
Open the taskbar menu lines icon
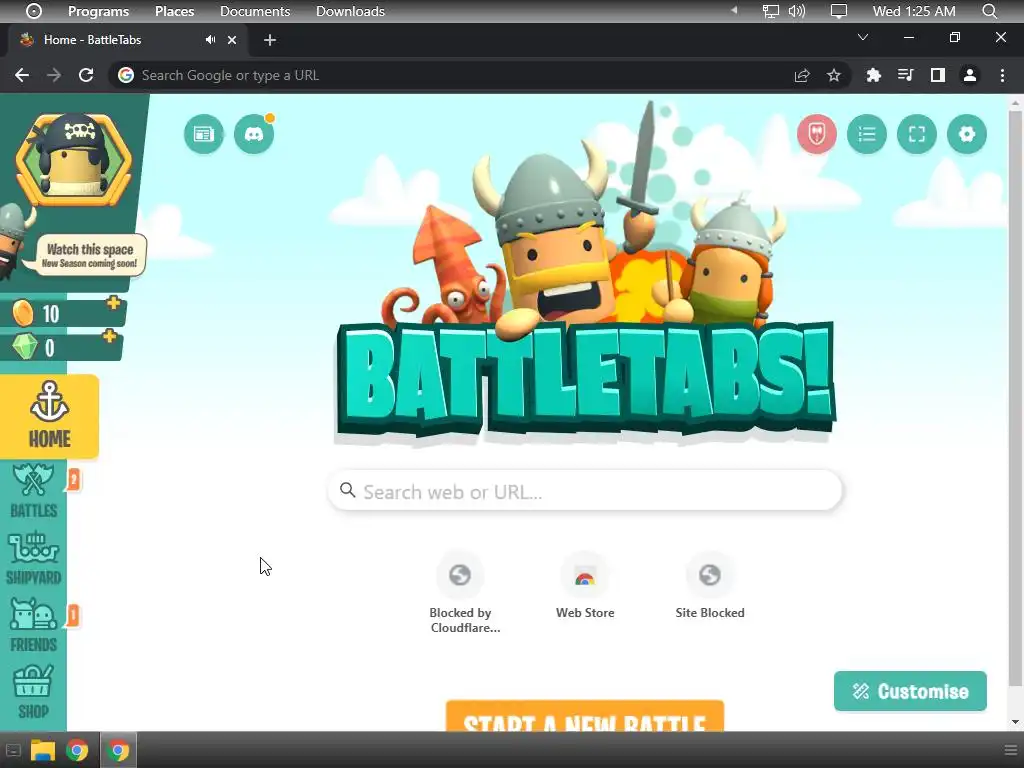tap(1010, 750)
